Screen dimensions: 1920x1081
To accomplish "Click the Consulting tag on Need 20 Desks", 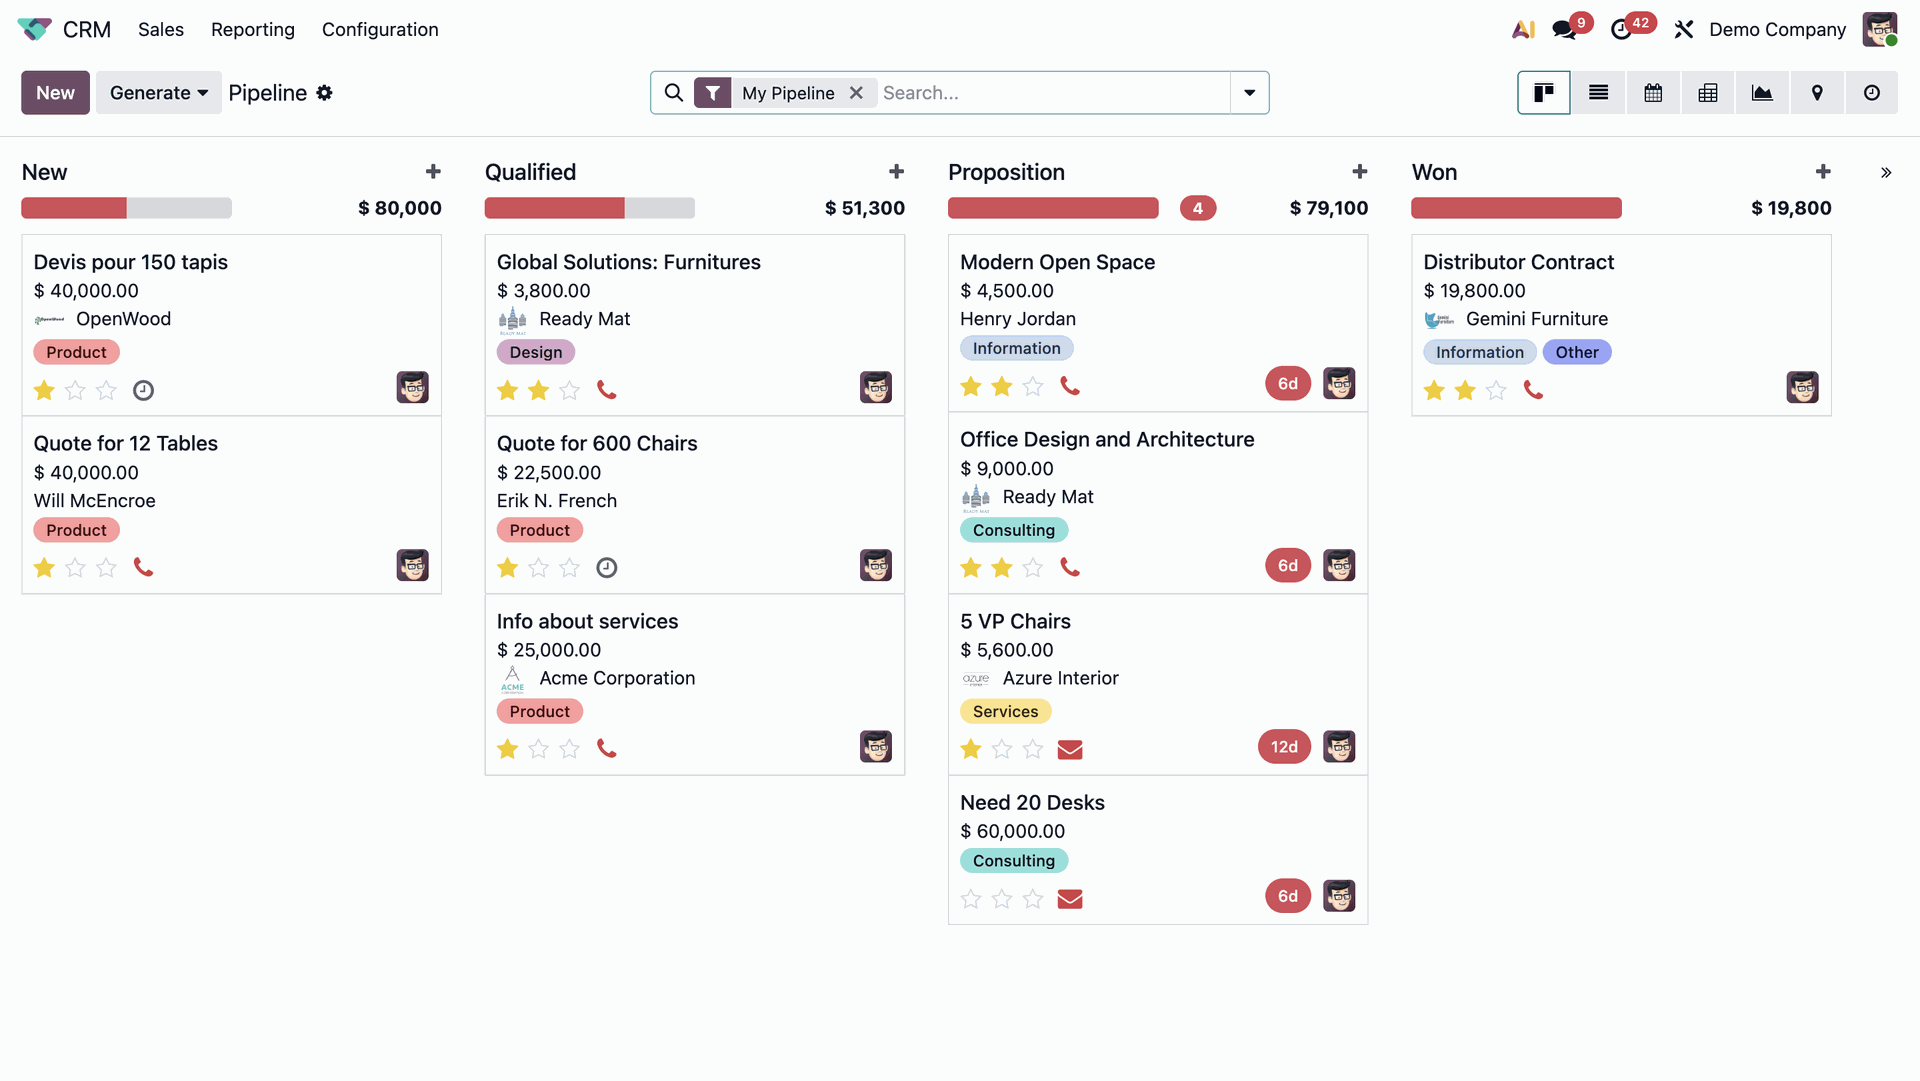I will point(1014,861).
